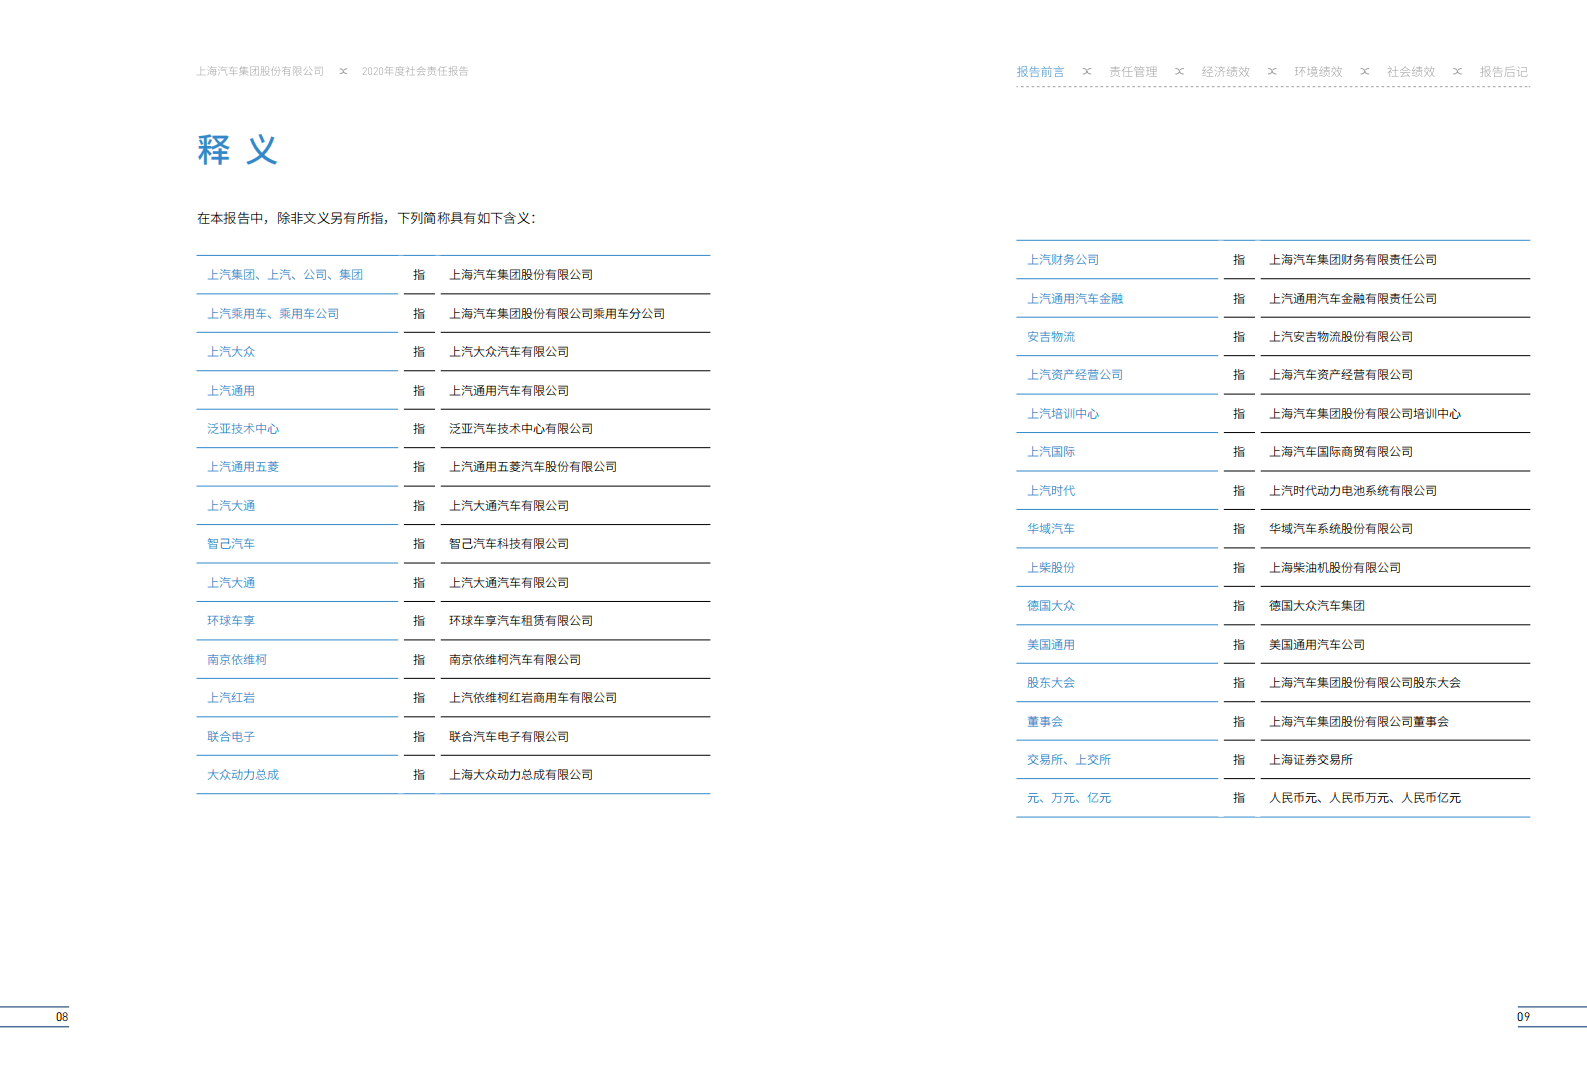Click definition 上汽安吉物流股份有限公司
The width and height of the screenshot is (1587, 1077).
pos(1341,337)
